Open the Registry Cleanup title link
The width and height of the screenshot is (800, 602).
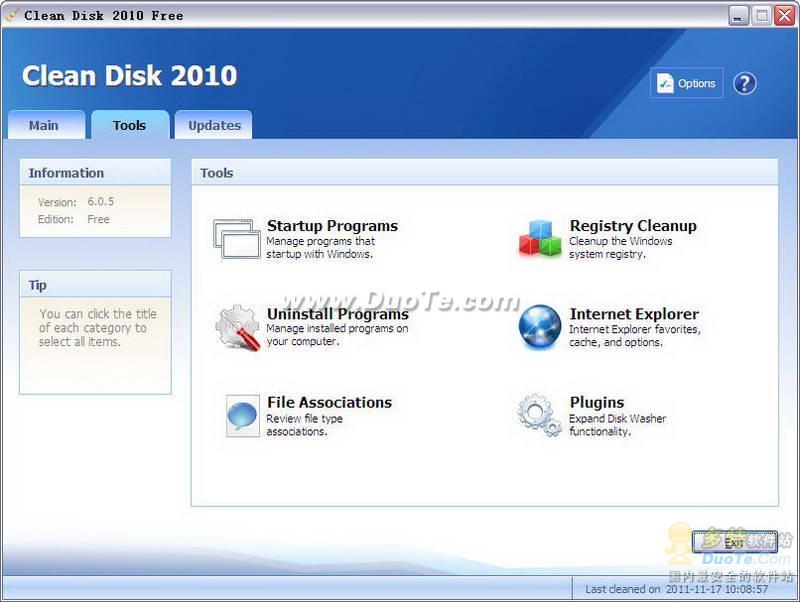tap(633, 225)
